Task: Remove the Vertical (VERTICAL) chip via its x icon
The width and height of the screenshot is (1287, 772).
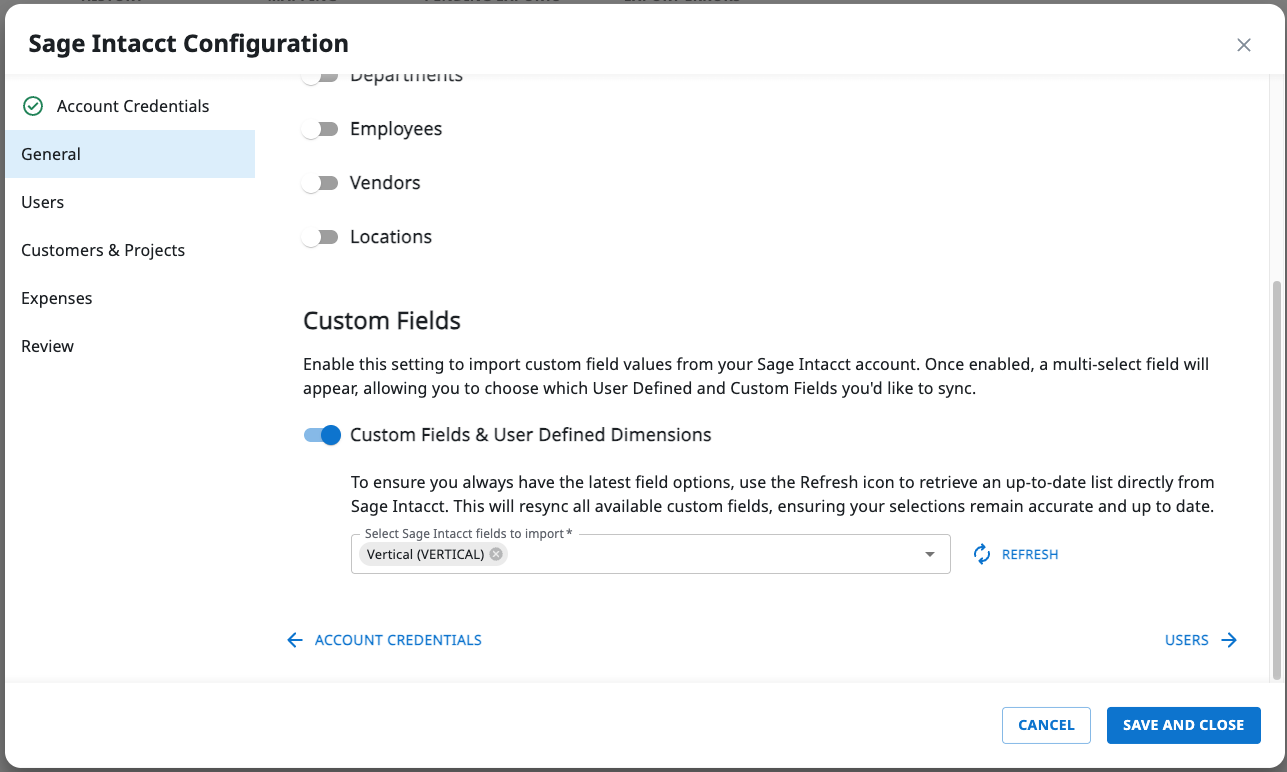Action: [x=494, y=553]
